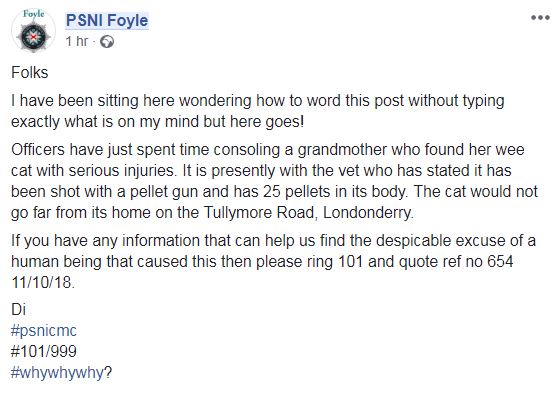Viewport: 554px width, 397px height.
Task: Open the #psnicmc hashtag
Action: point(43,331)
